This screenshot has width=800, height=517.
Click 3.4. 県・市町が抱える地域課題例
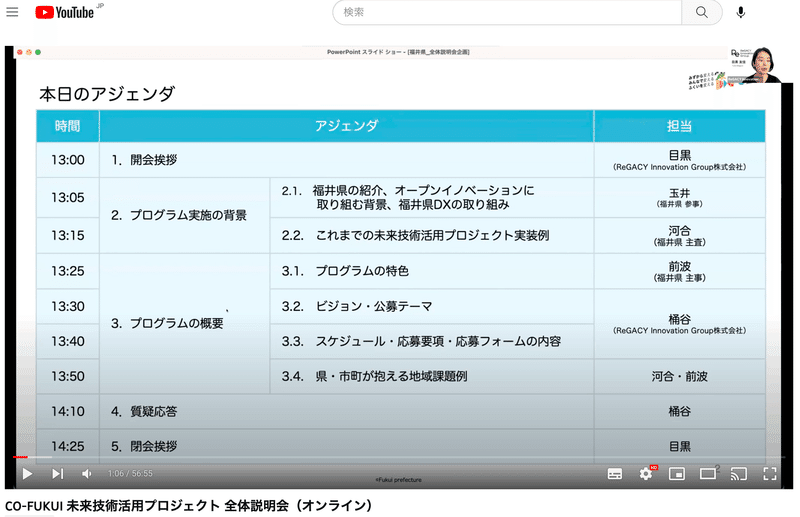pyautogui.click(x=374, y=377)
